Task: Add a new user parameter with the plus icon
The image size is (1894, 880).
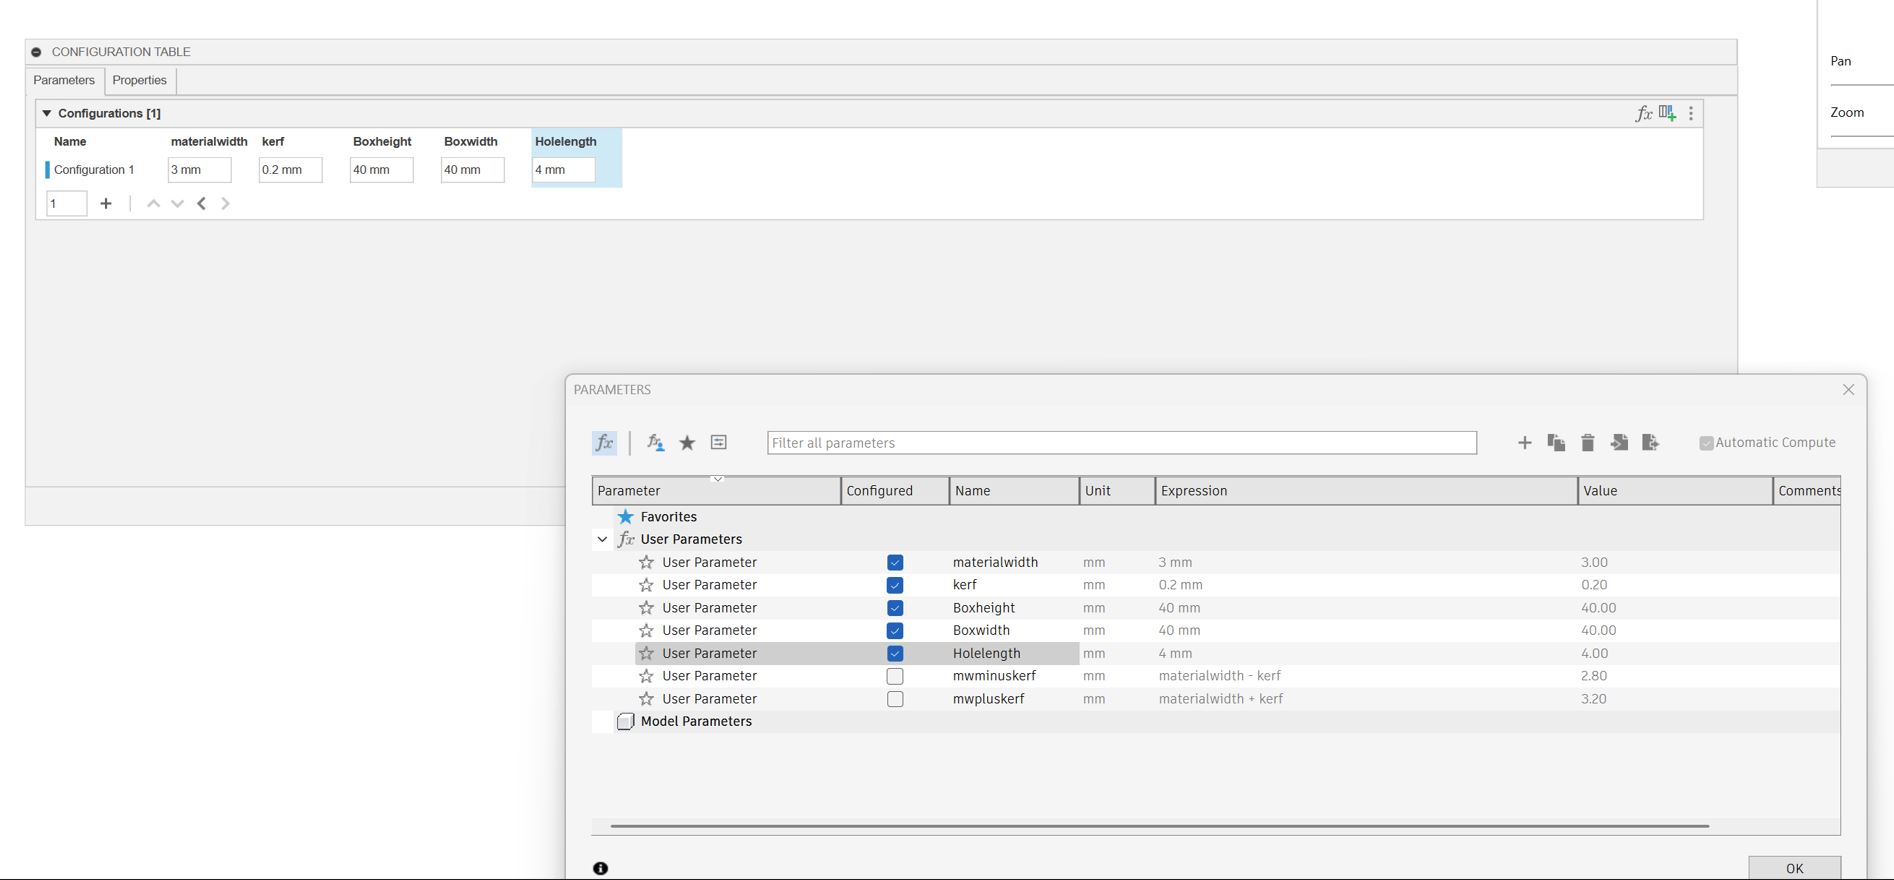Action: tap(1524, 442)
